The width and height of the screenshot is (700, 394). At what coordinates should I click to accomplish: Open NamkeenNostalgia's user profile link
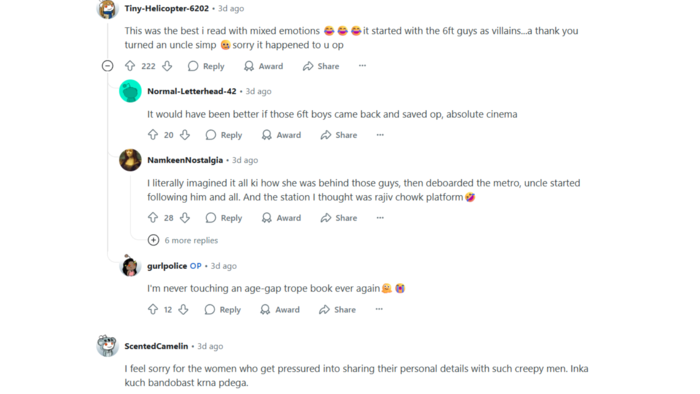pos(185,160)
